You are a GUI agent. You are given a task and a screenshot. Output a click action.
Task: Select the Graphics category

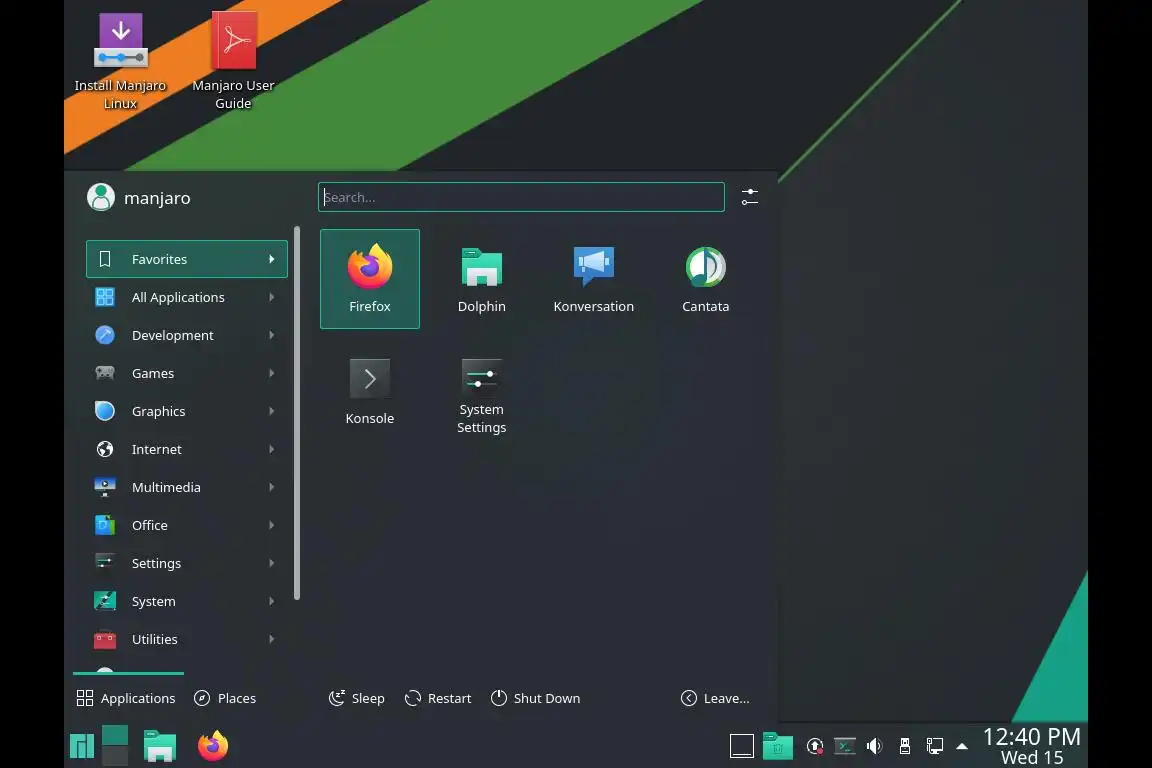[187, 411]
